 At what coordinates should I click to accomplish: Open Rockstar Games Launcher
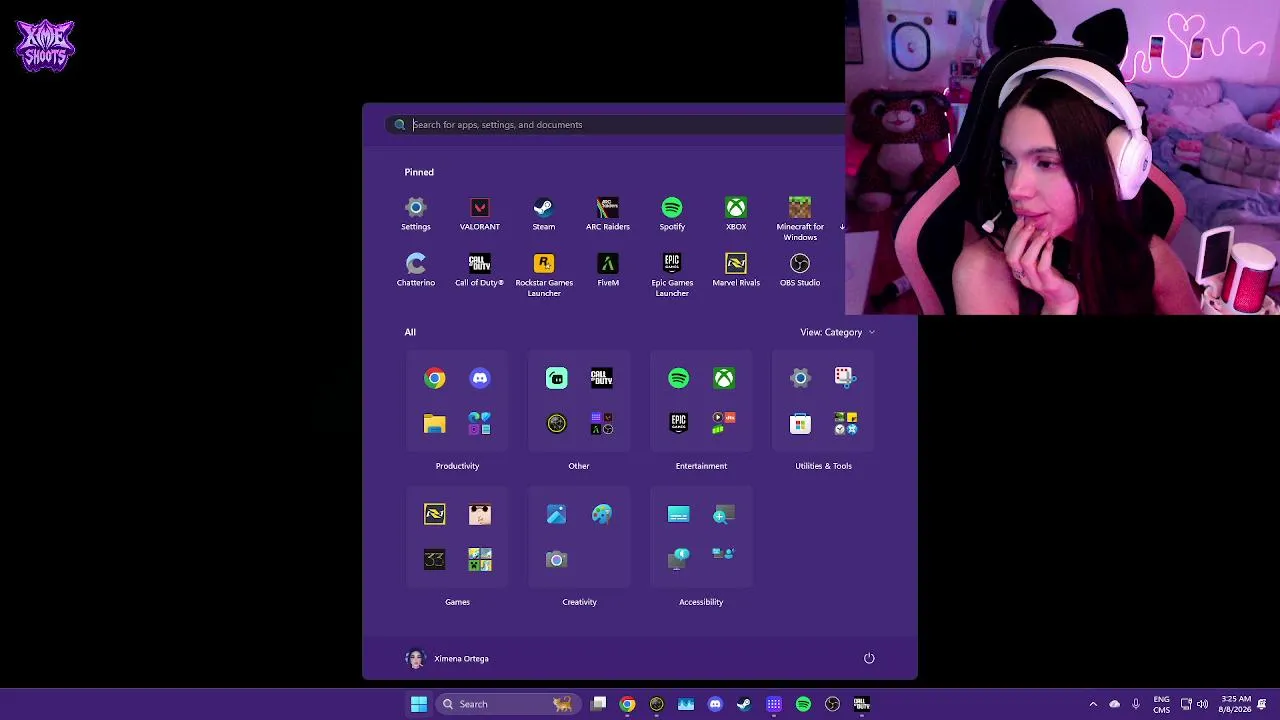(544, 275)
